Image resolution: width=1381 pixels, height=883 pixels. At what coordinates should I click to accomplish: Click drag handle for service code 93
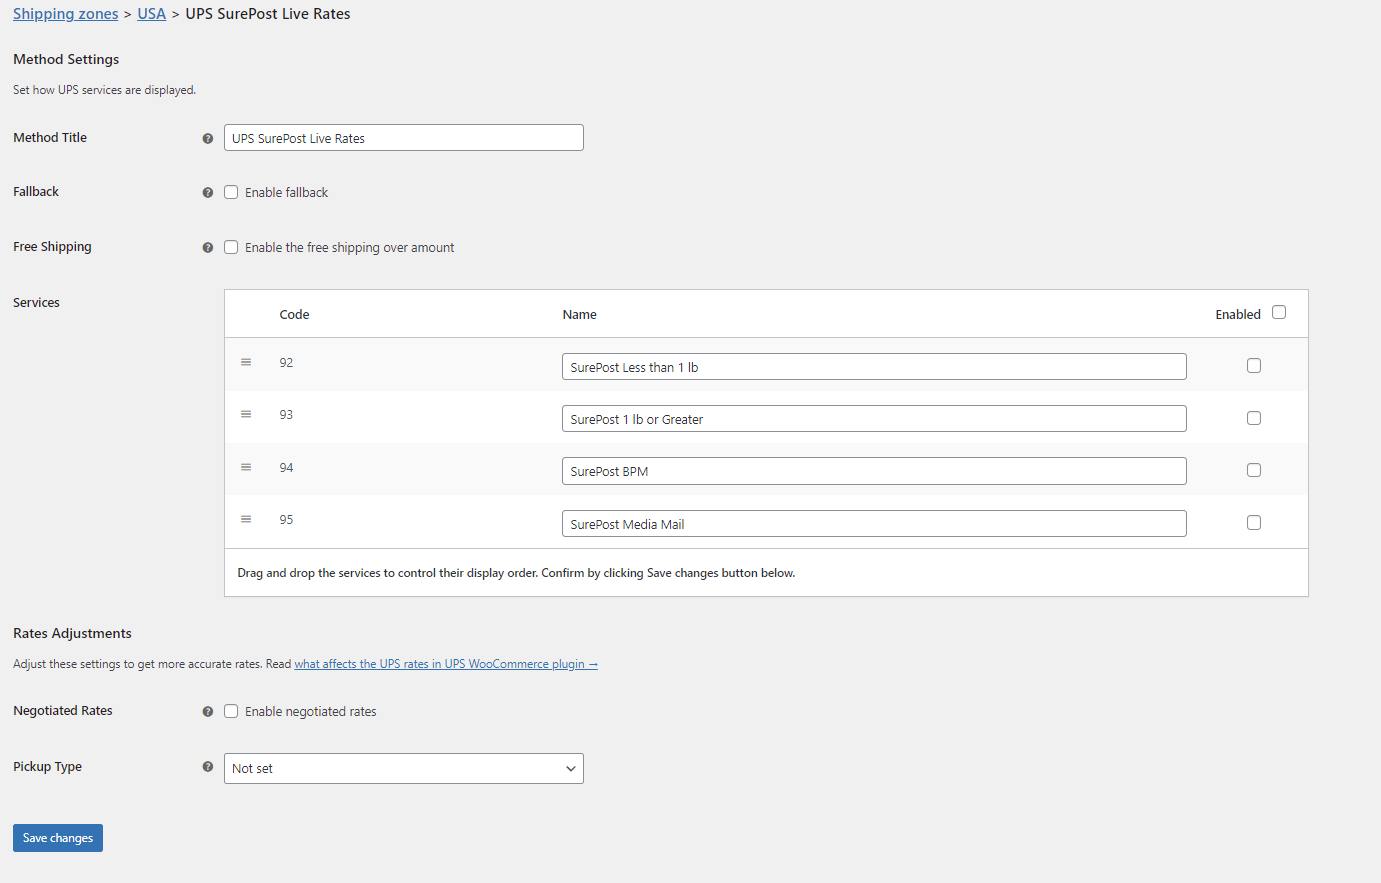pos(246,415)
